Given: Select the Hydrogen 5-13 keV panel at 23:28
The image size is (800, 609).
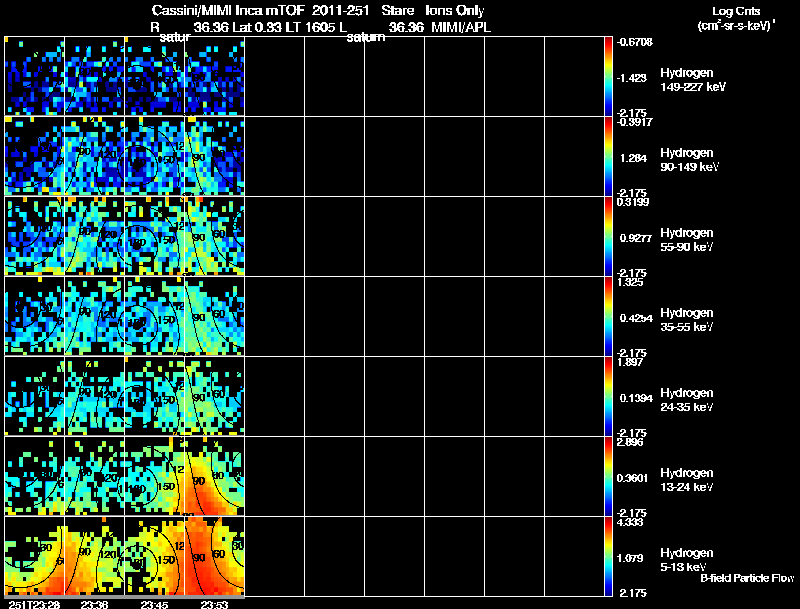Looking at the screenshot, I should 35,556.
